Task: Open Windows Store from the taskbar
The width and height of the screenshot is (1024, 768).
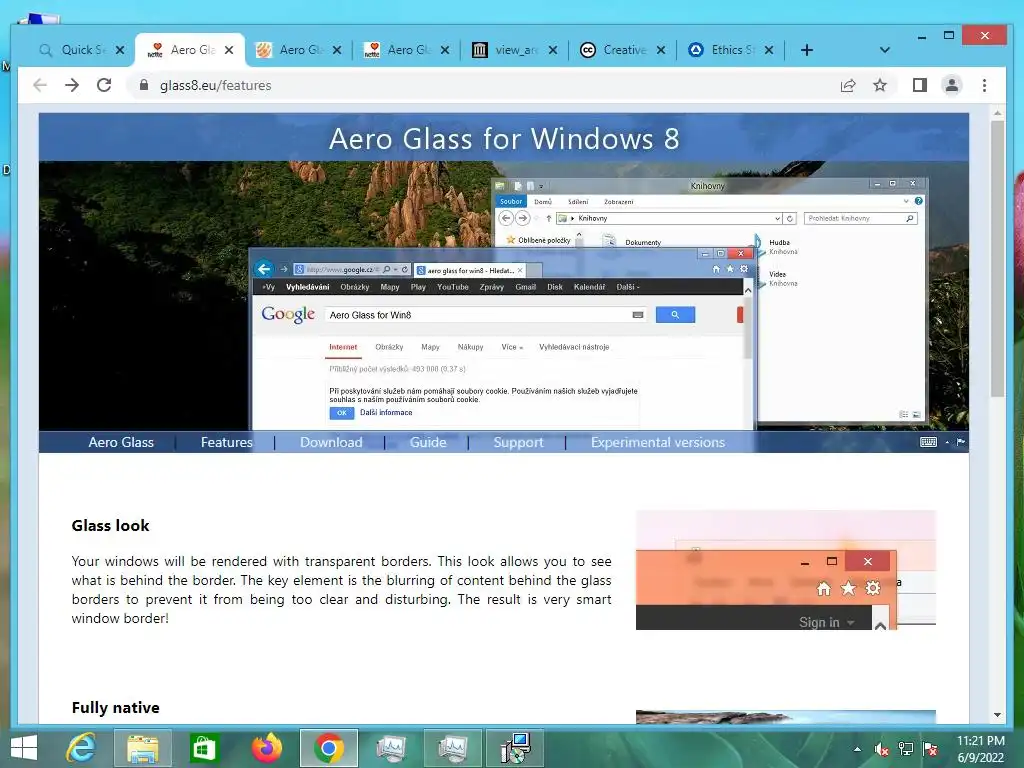Action: tap(204, 748)
